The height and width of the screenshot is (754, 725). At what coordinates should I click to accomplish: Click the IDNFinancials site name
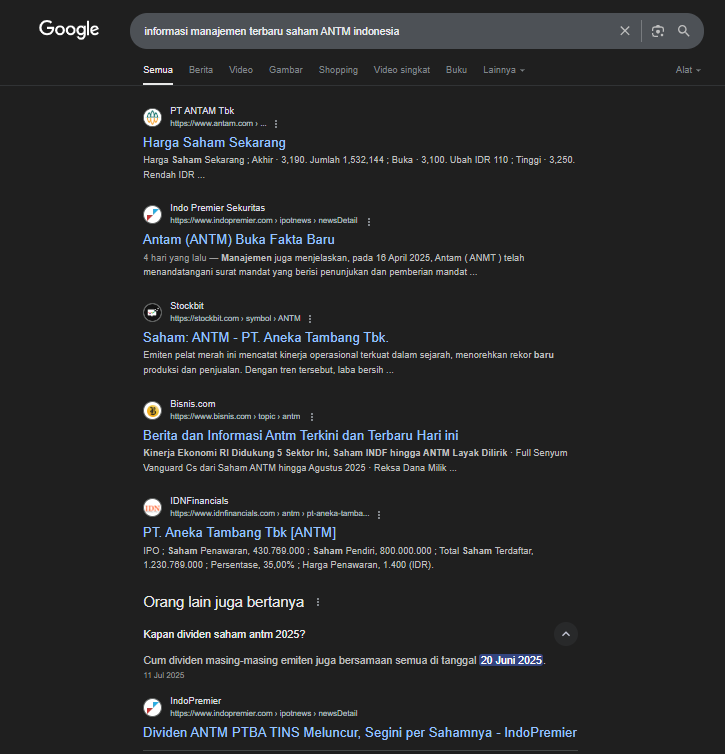[x=199, y=501]
